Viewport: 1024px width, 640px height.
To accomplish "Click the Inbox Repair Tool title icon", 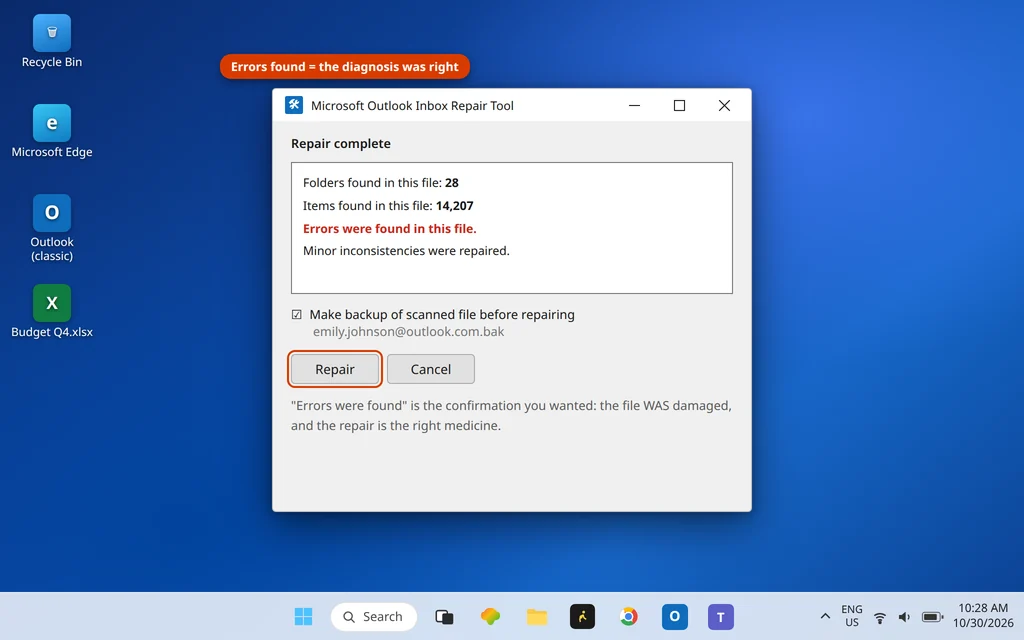I will (294, 105).
